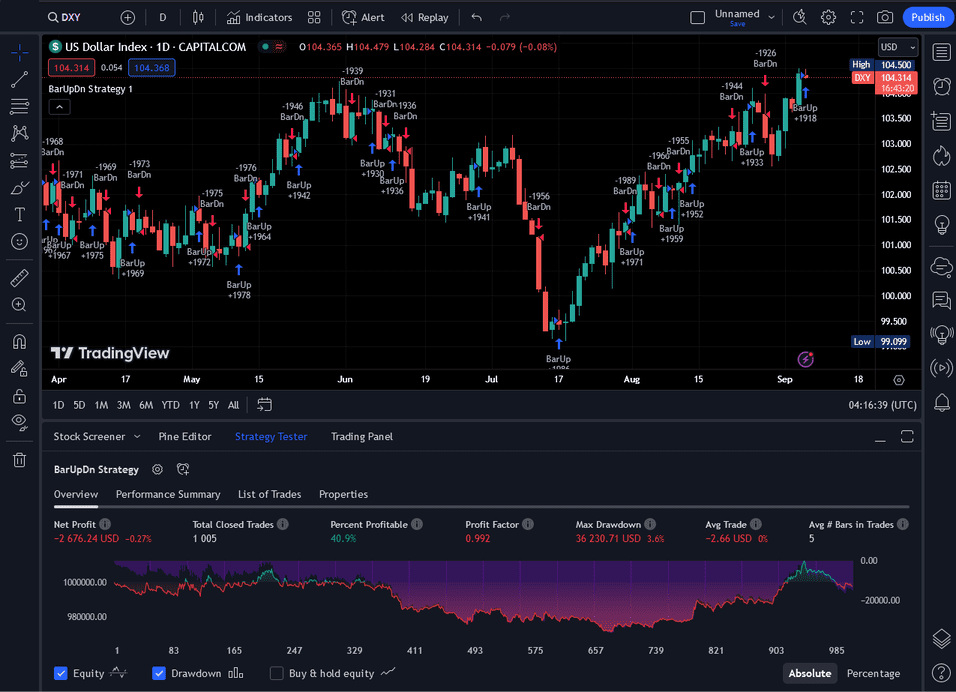The image size is (956, 692).
Task: Click the Replay button in top toolbar
Action: [425, 17]
